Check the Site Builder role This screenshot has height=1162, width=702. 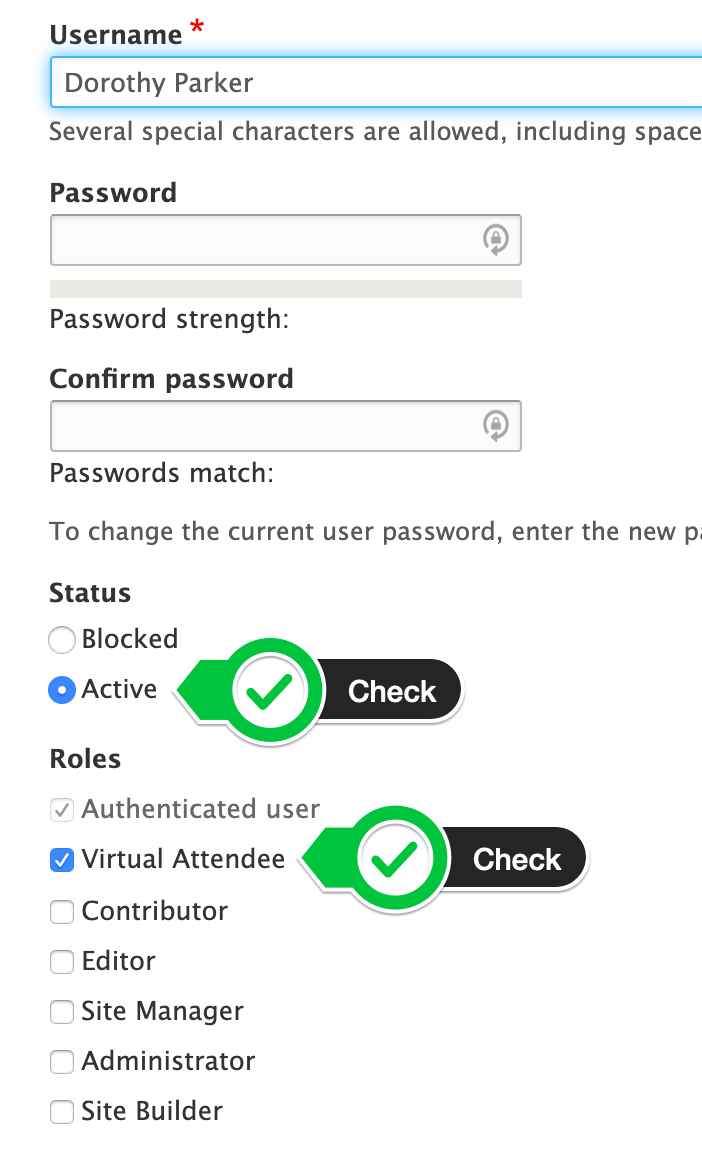[x=62, y=1111]
